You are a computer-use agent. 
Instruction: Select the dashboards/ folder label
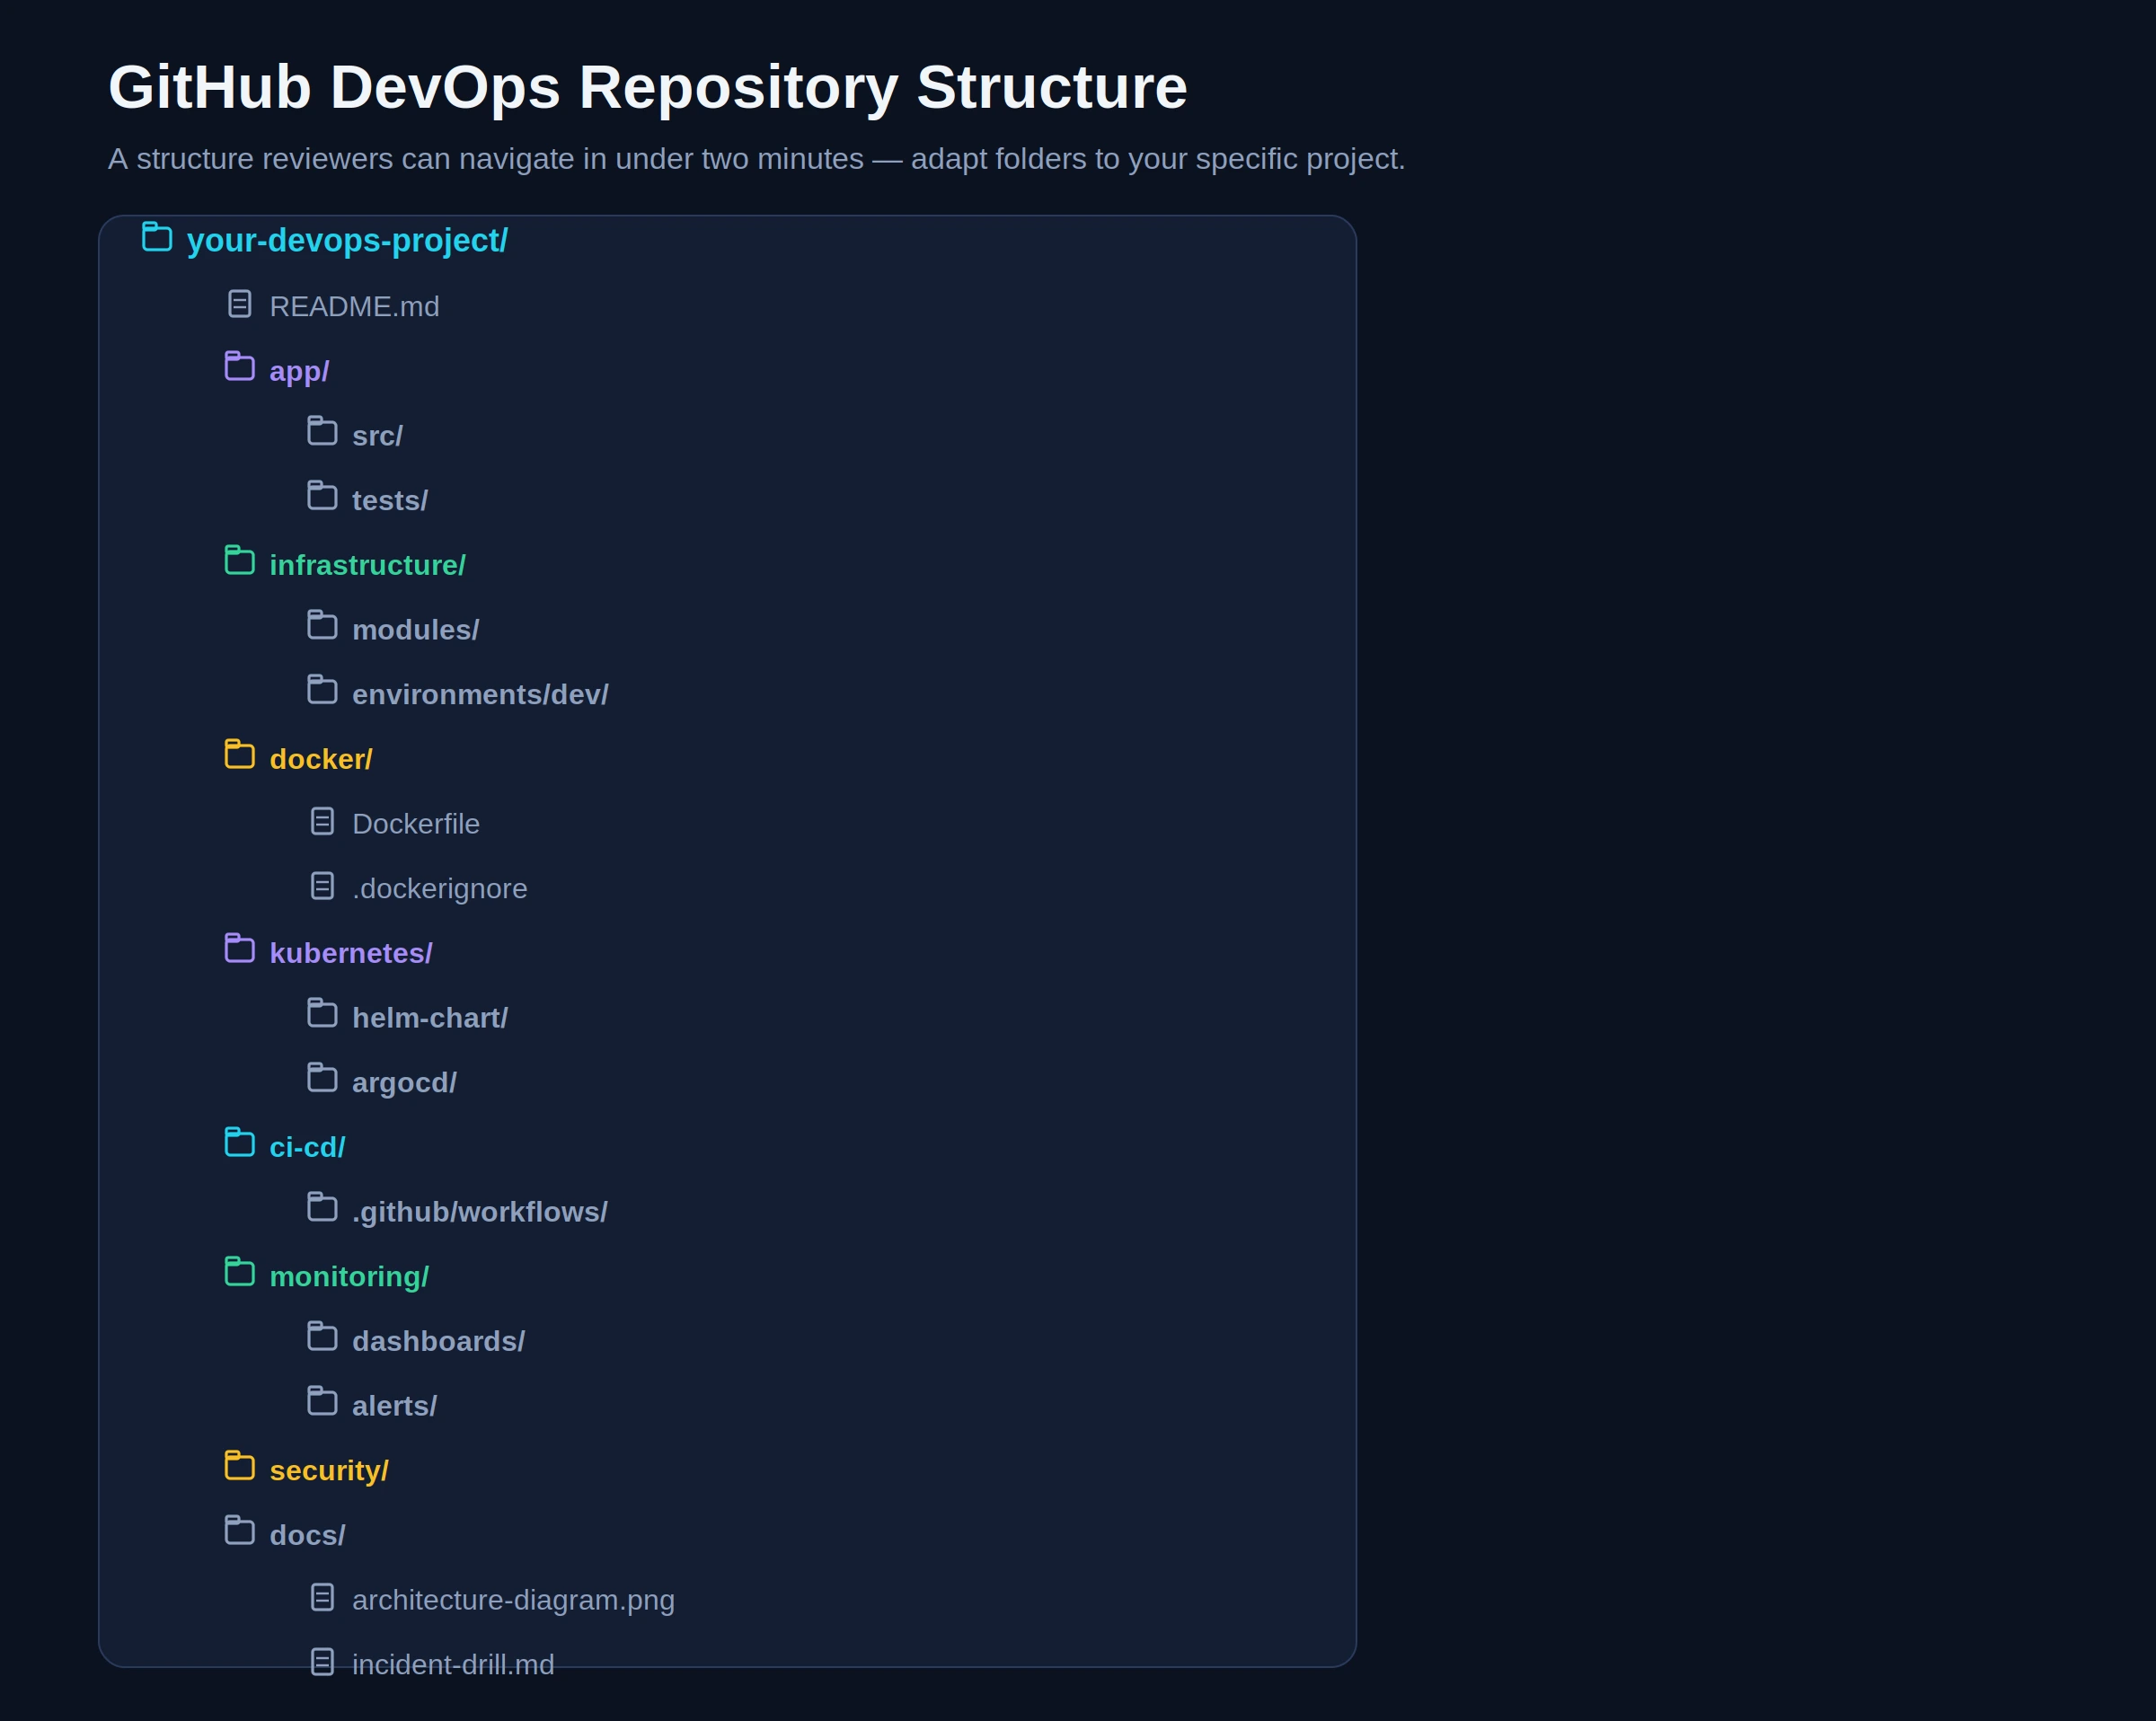[x=438, y=1341]
